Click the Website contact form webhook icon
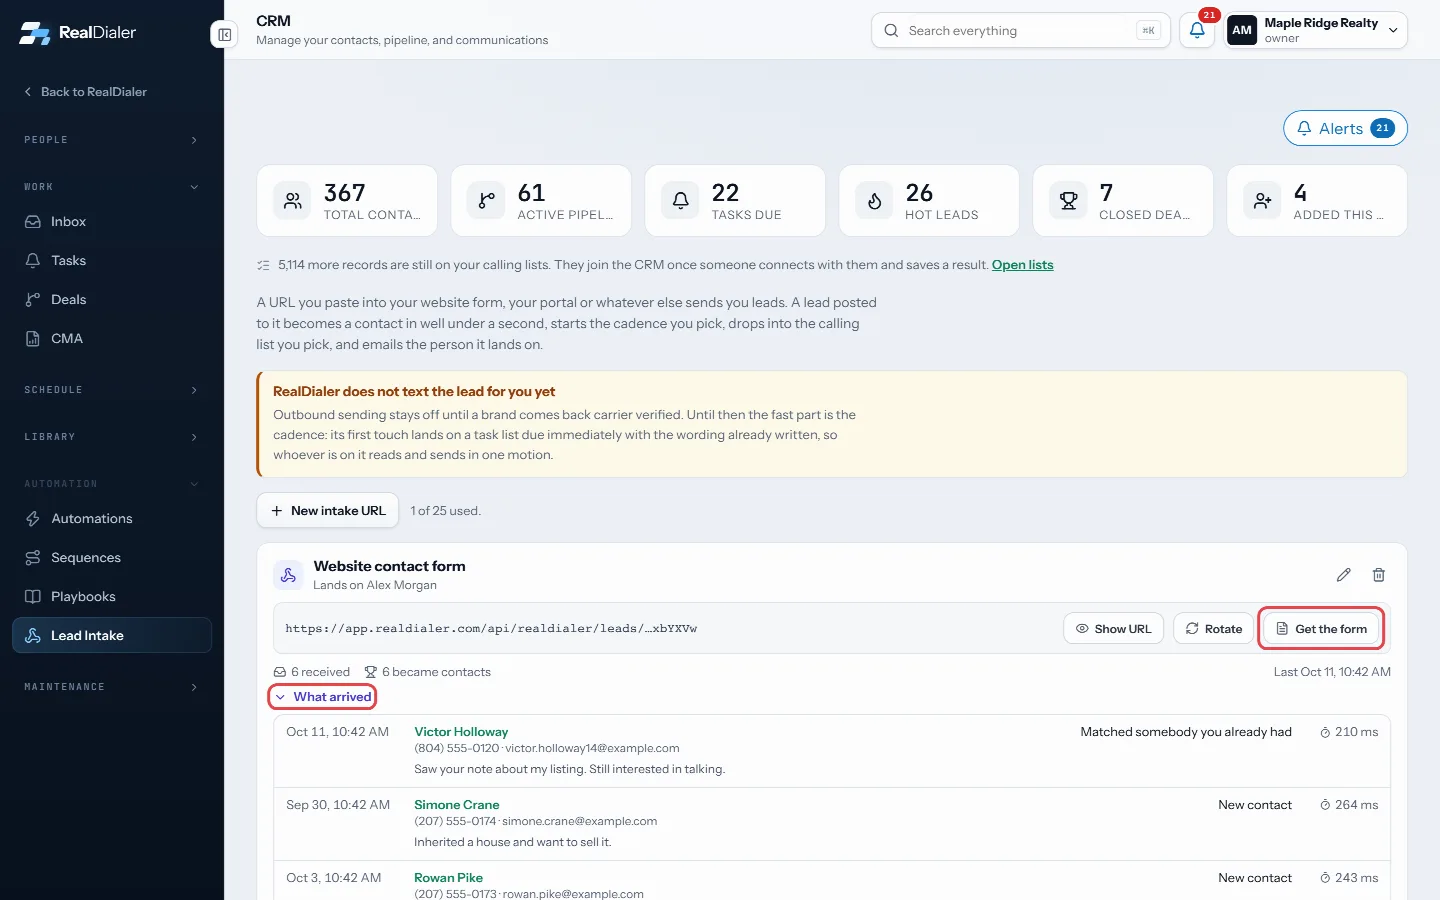Image resolution: width=1440 pixels, height=900 pixels. coord(288,575)
